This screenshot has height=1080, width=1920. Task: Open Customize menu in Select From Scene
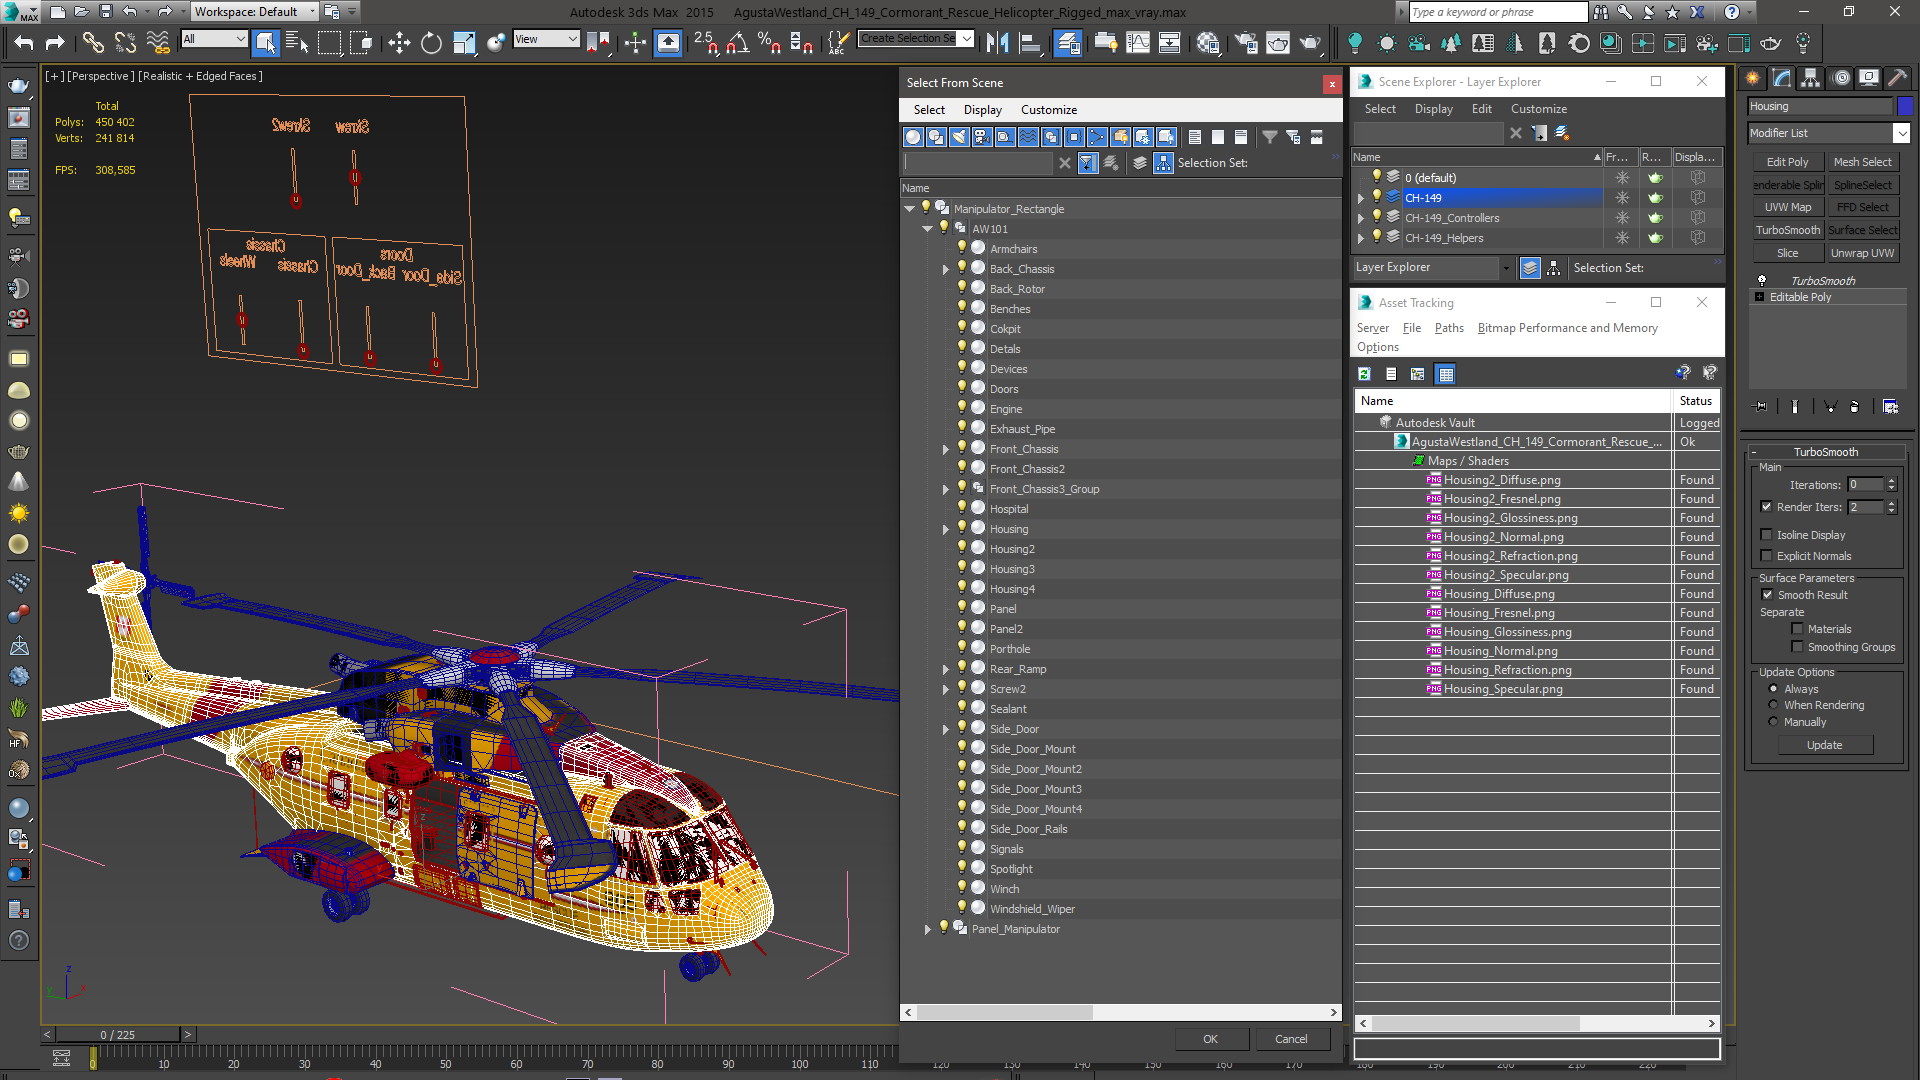1048,110
